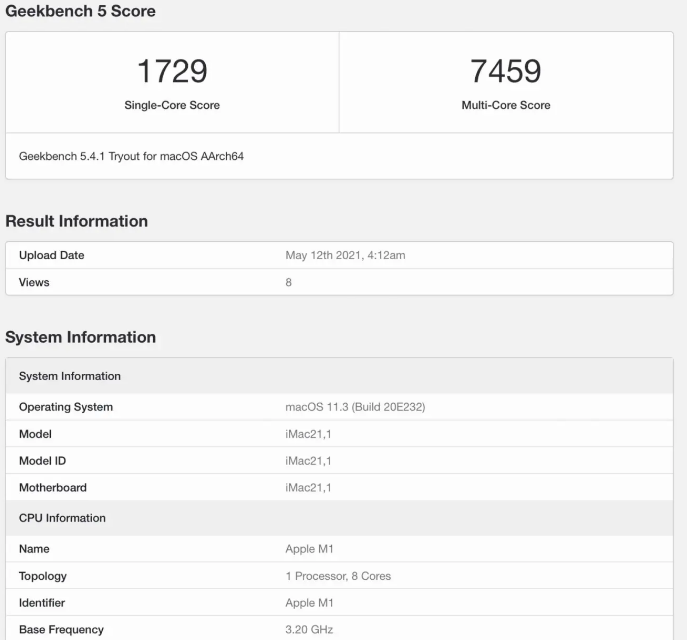
Task: Select the Upload Date label
Action: click(52, 255)
